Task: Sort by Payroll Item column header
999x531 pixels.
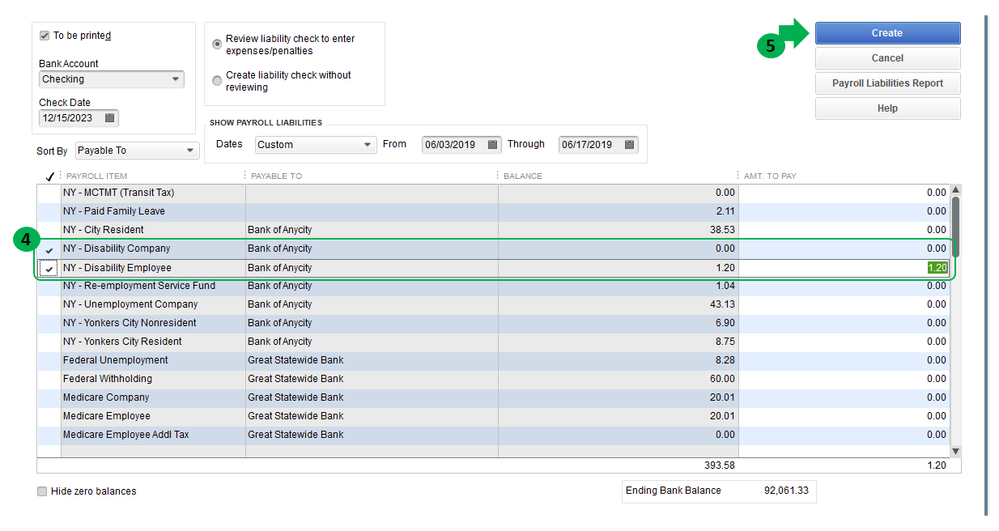Action: point(97,176)
